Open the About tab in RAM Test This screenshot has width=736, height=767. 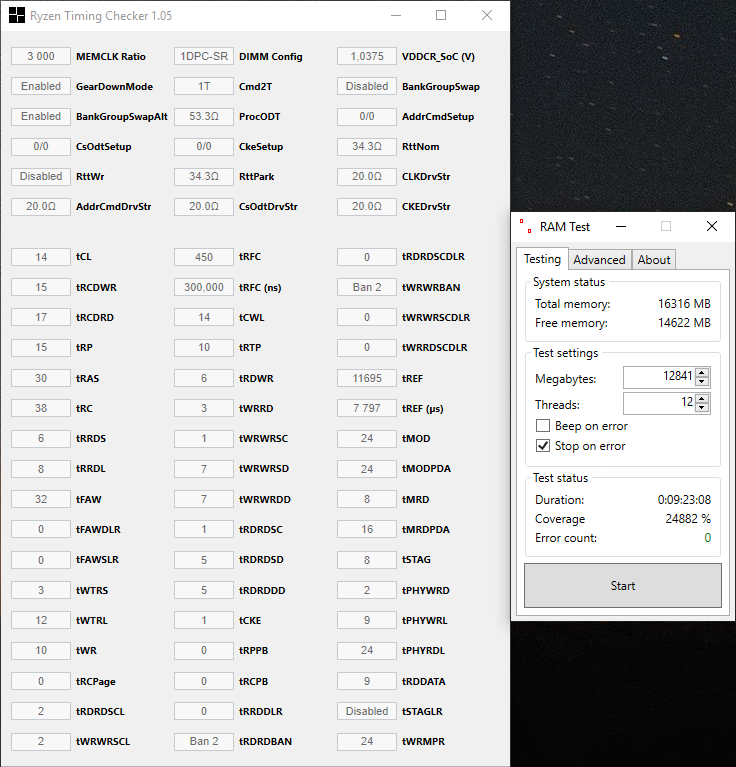pos(654,260)
